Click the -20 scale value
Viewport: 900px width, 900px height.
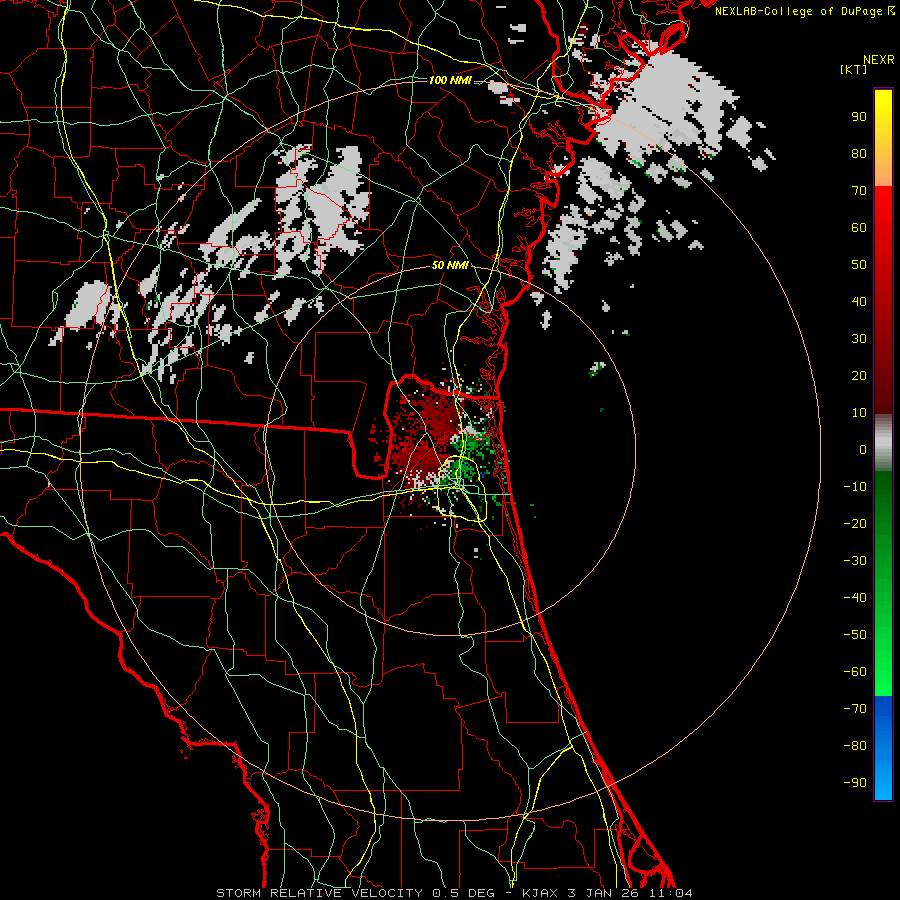[x=855, y=524]
